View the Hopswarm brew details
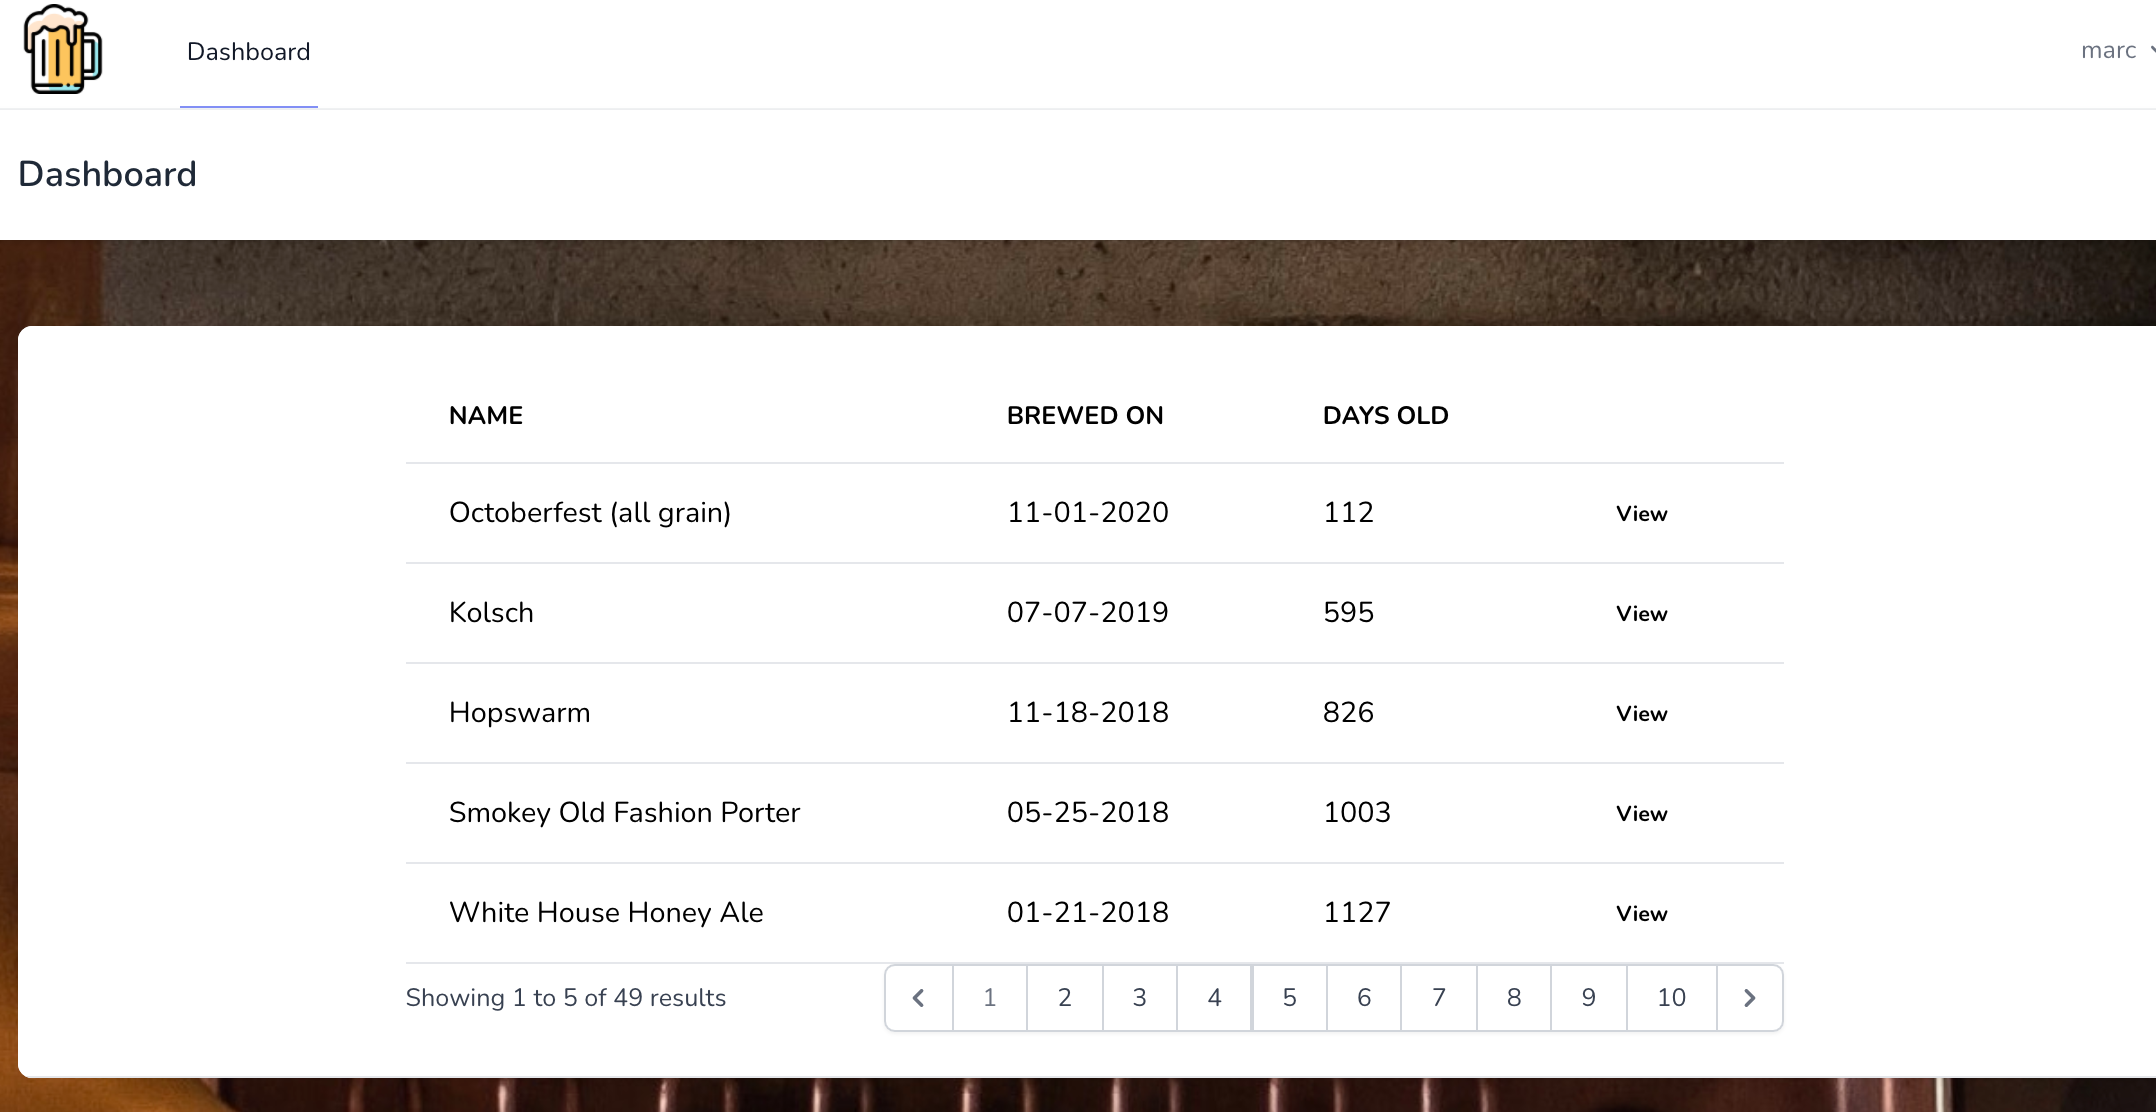This screenshot has width=2156, height=1112. pos(1641,713)
